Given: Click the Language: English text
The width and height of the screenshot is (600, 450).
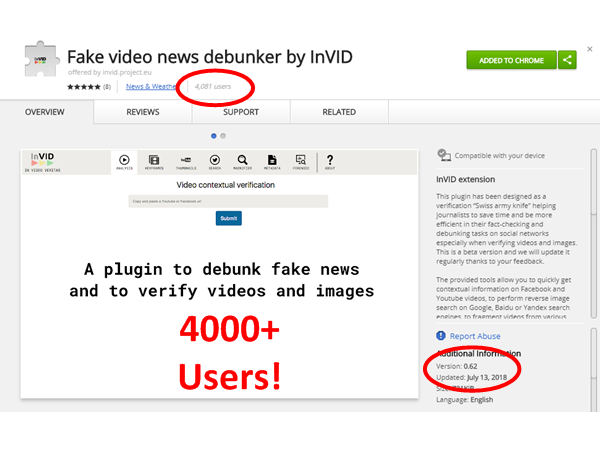Looking at the screenshot, I should coord(465,399).
